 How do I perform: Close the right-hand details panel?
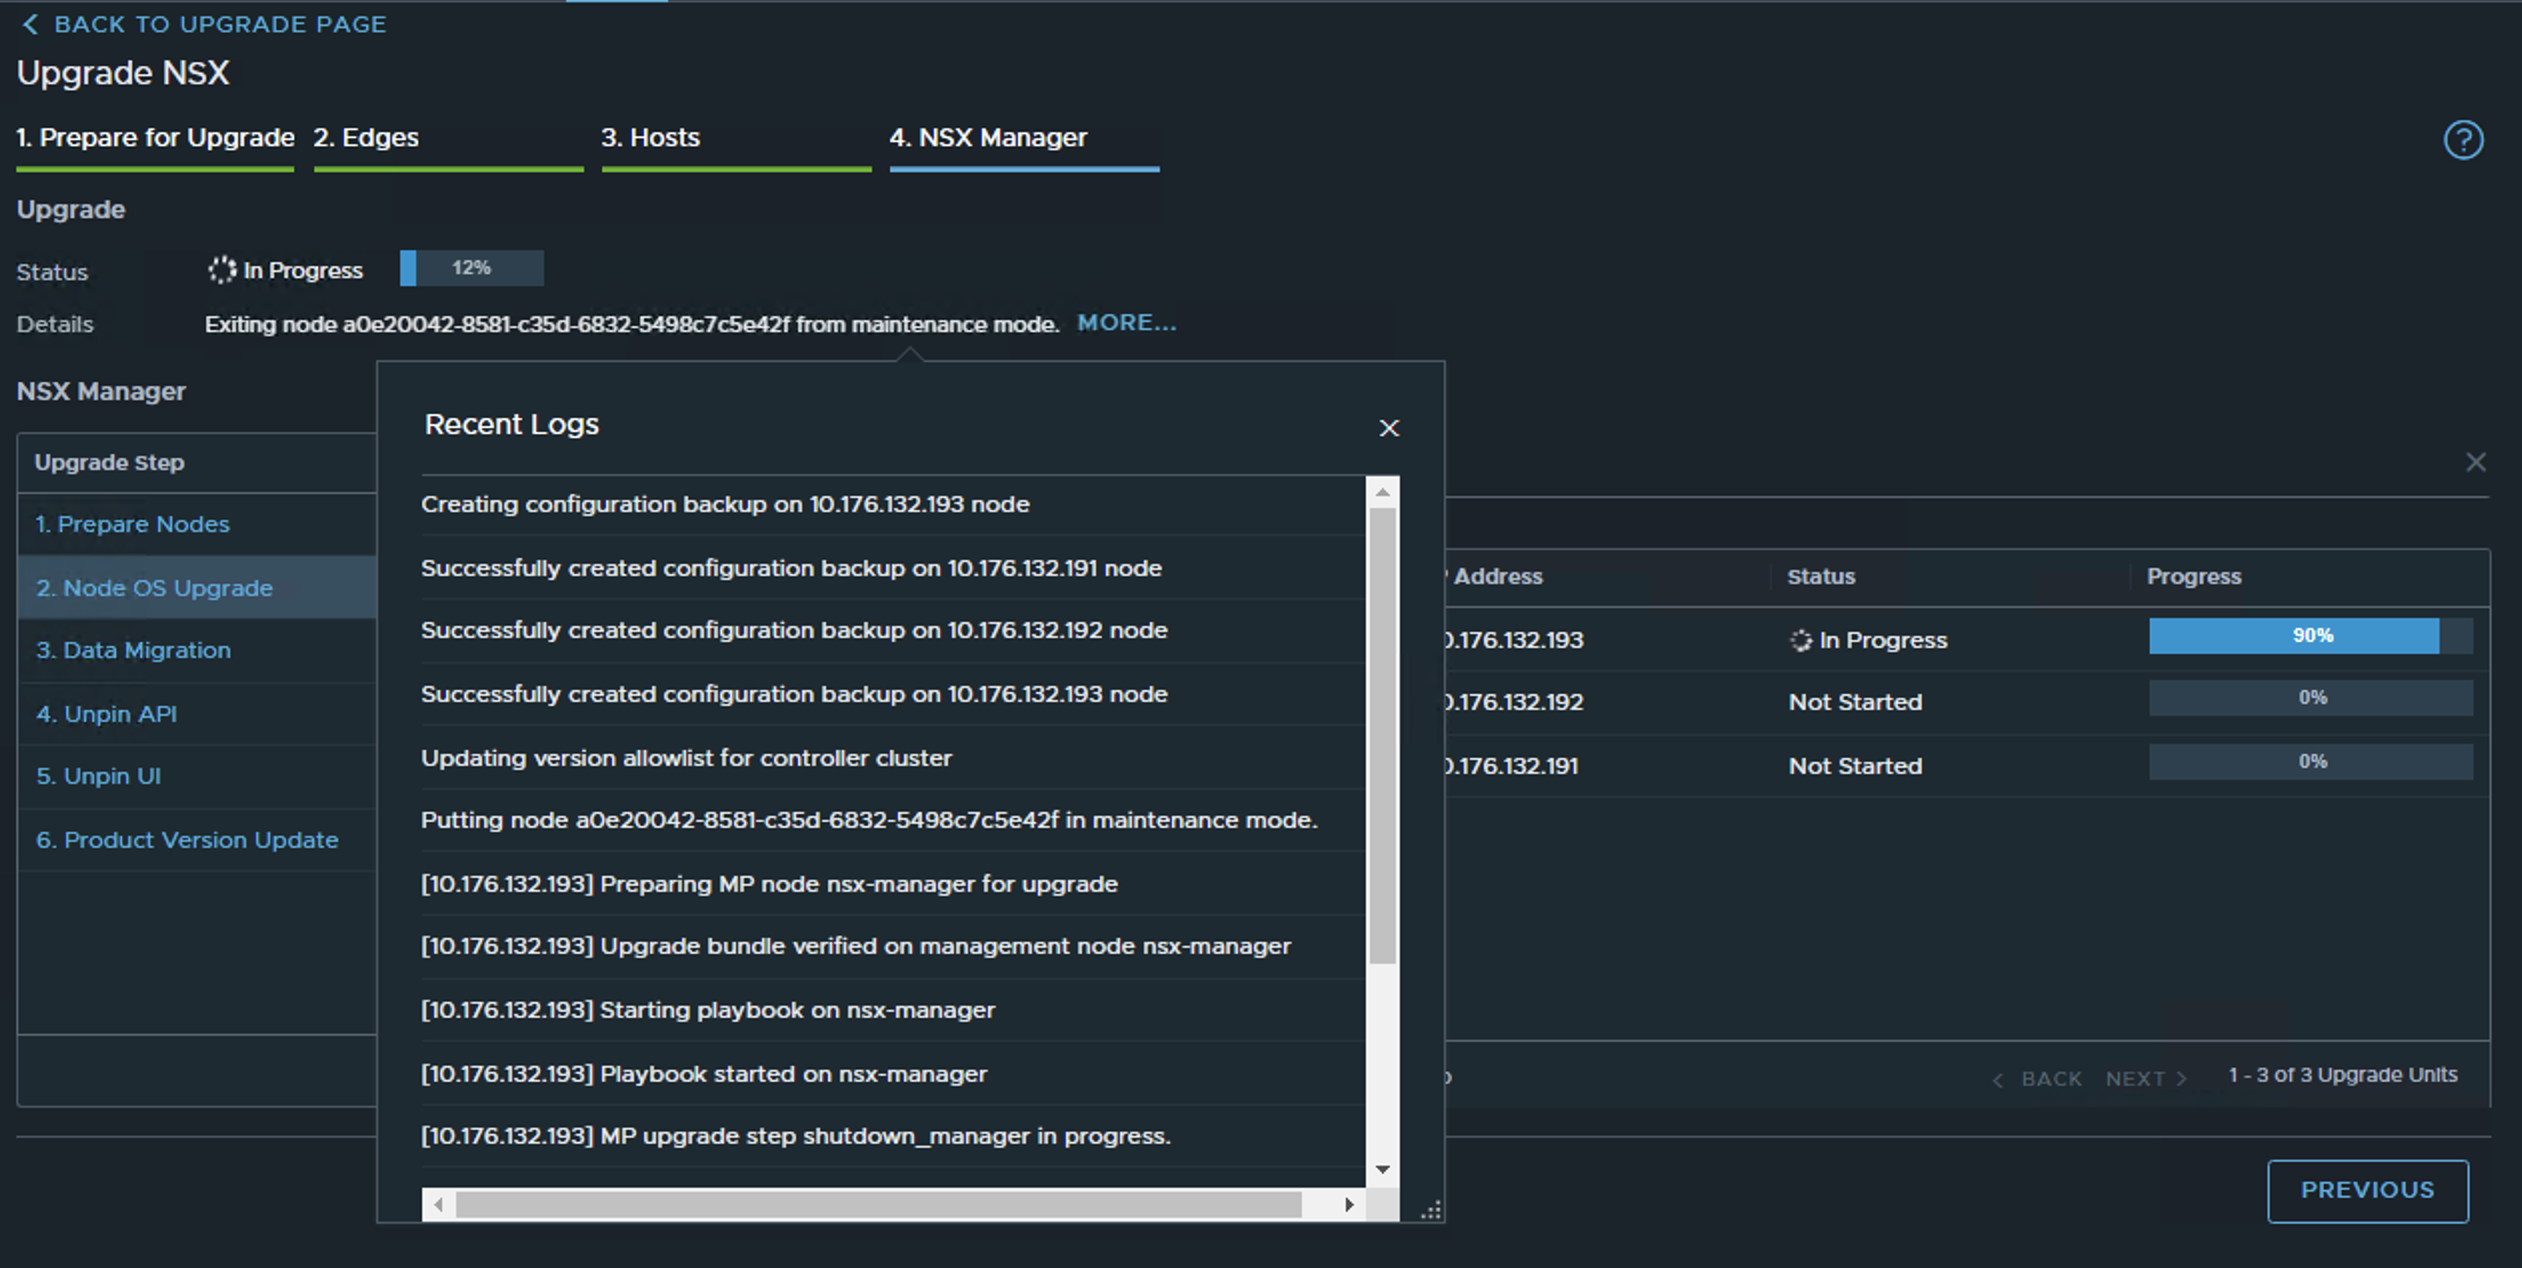point(2475,462)
